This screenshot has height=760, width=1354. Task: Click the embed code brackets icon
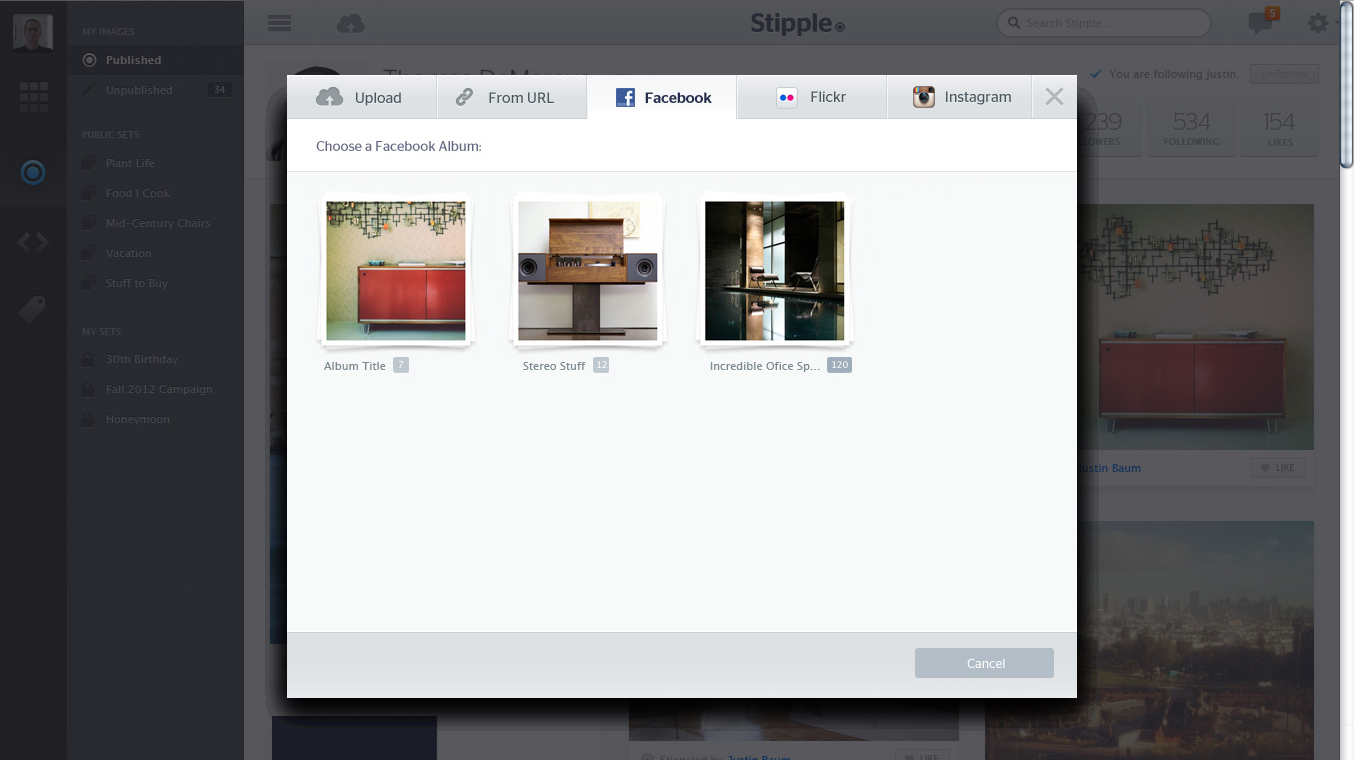pos(33,242)
